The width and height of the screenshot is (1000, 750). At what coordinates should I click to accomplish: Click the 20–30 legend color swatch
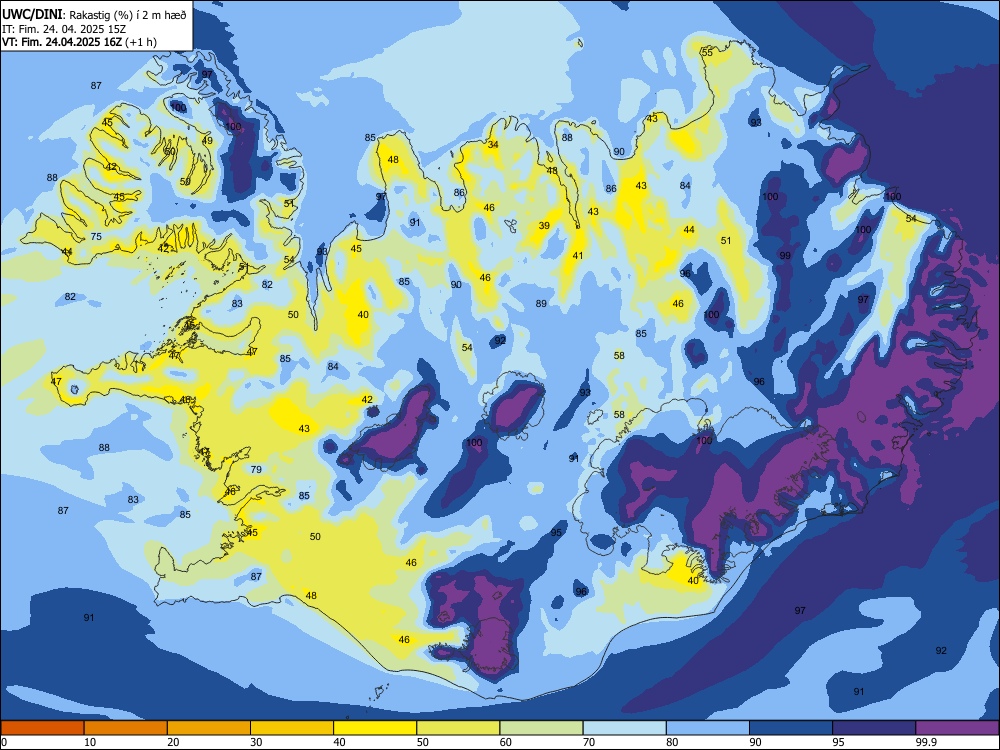[x=209, y=728]
